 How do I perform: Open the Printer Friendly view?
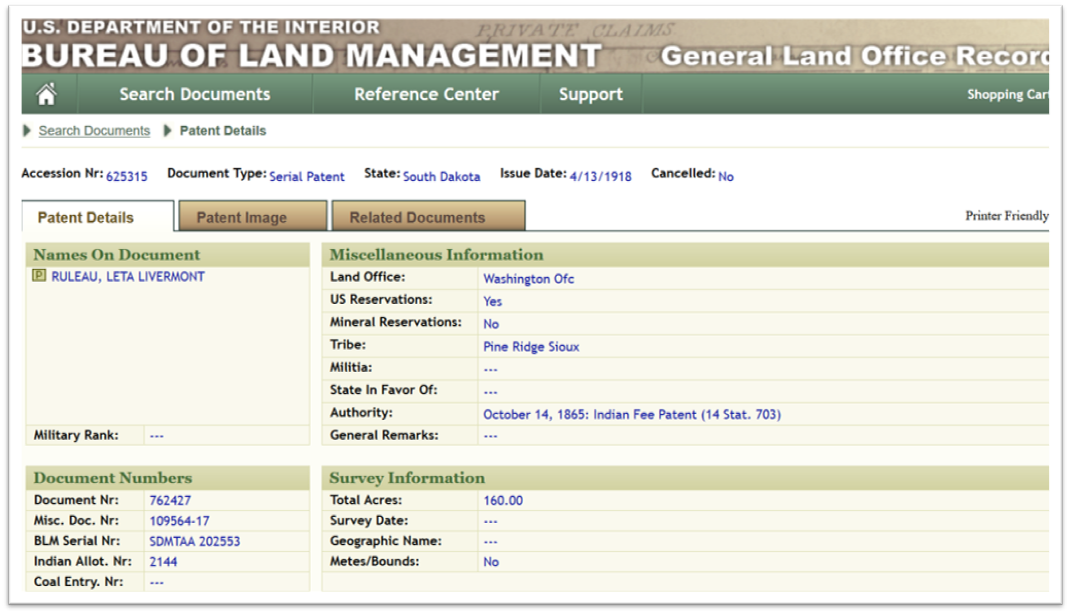point(1007,216)
